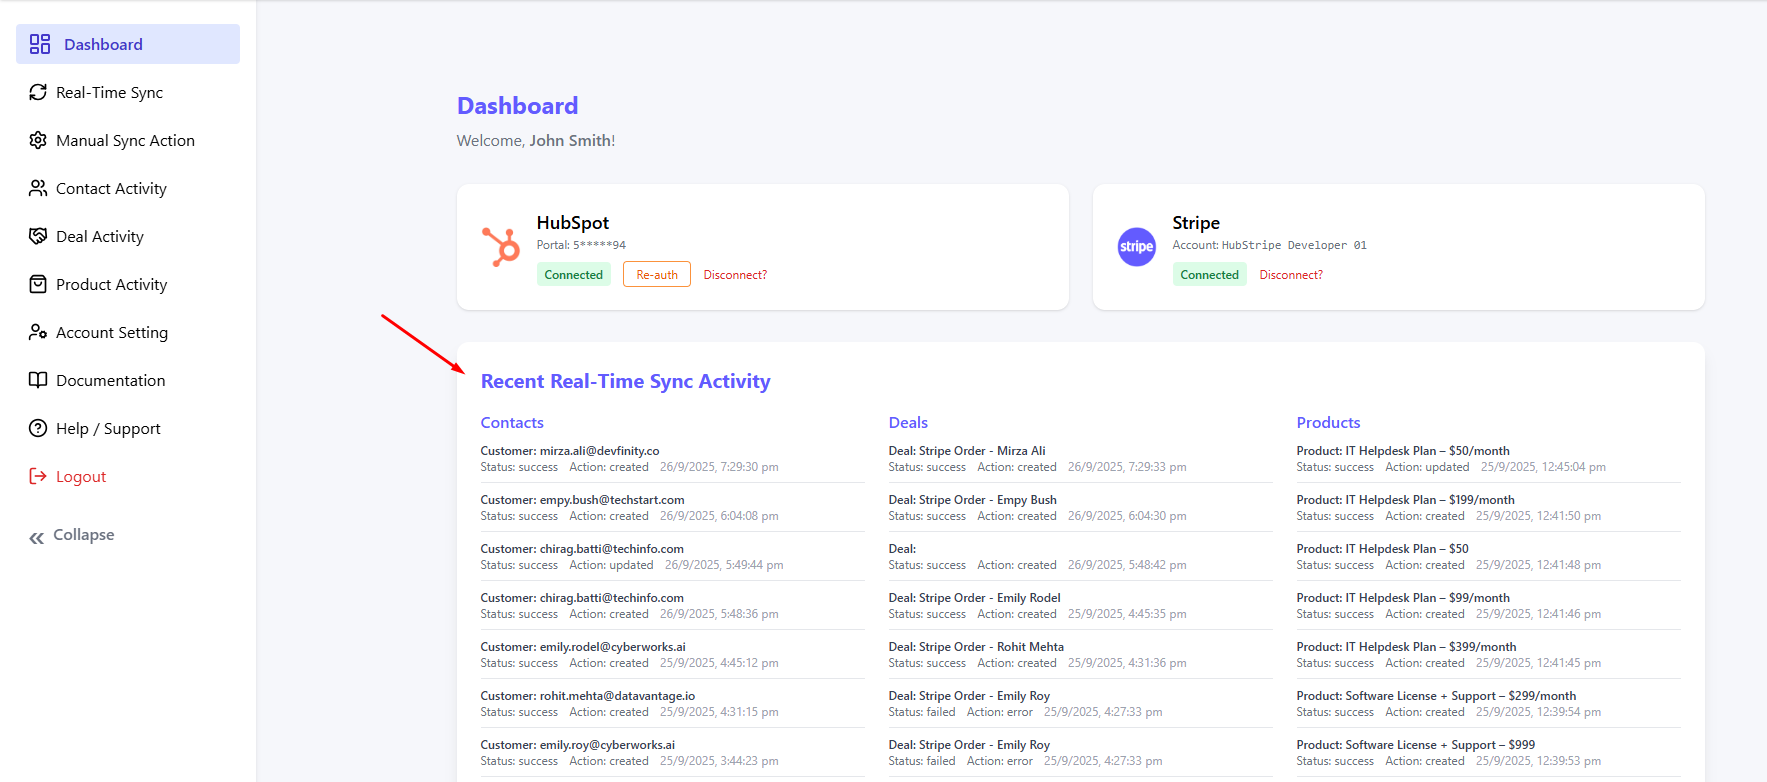Click Deal: Stripe Order - Rohit Mehta
The height and width of the screenshot is (782, 1767).
pyautogui.click(x=976, y=647)
